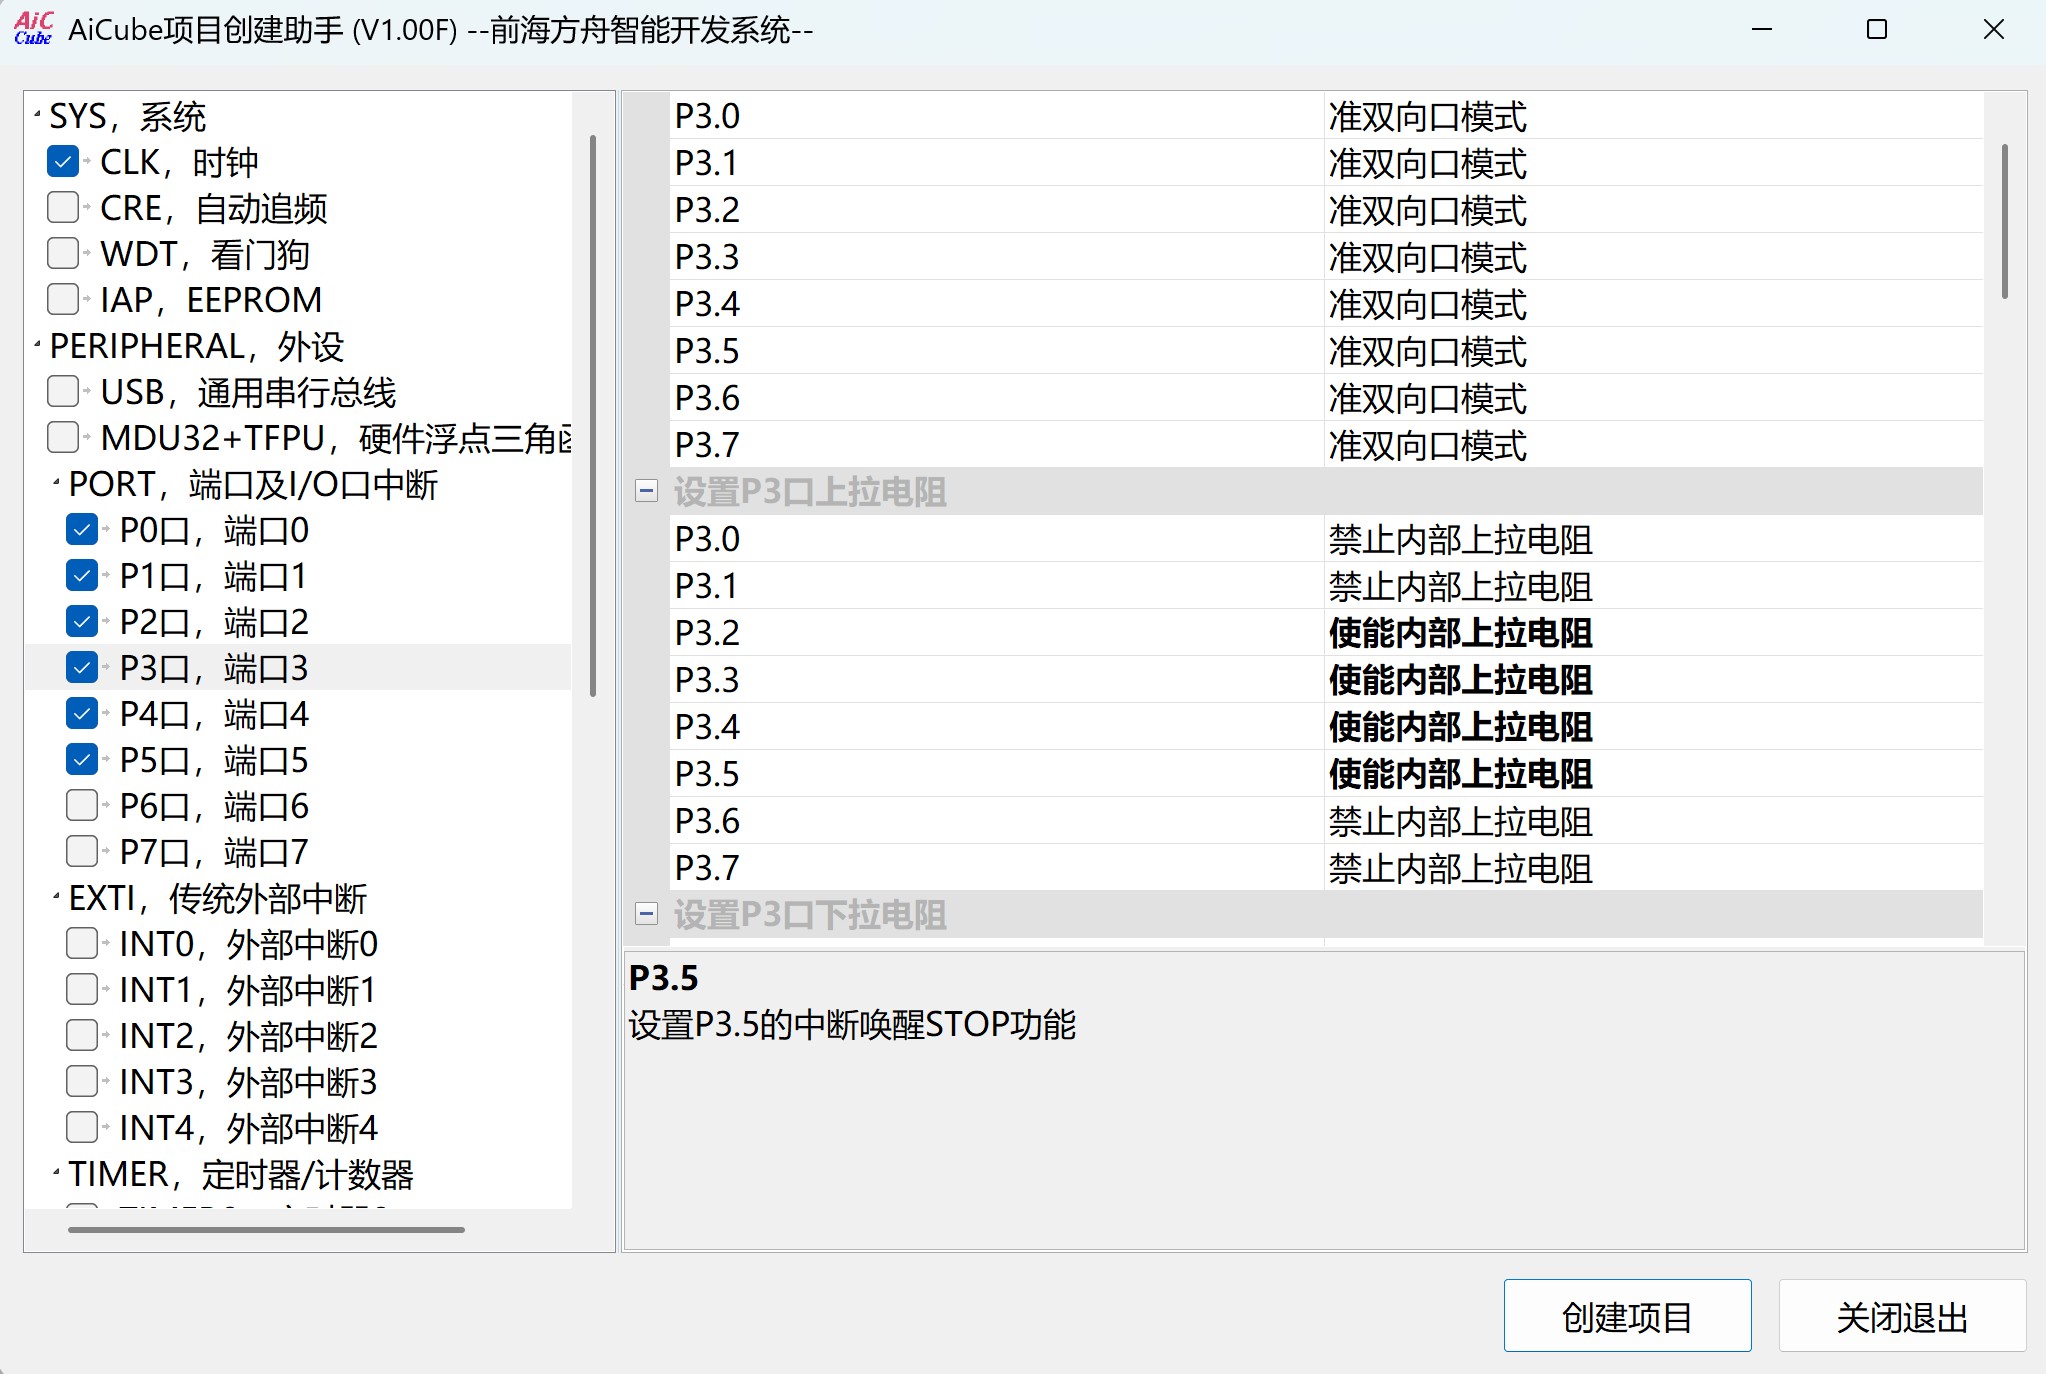Collapse the 设置P3口上拉电阻 section
Screen dimensions: 2046x1374
[647, 491]
